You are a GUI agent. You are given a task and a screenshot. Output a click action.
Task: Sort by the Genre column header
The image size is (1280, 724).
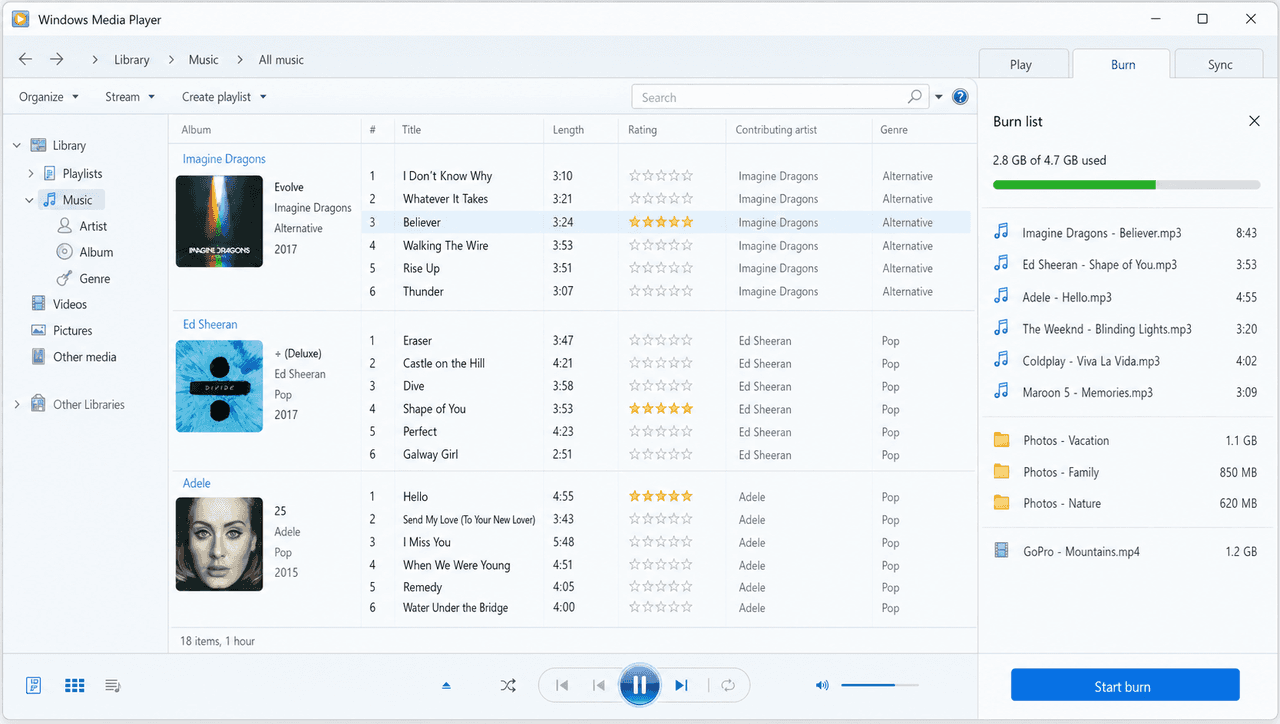[894, 130]
